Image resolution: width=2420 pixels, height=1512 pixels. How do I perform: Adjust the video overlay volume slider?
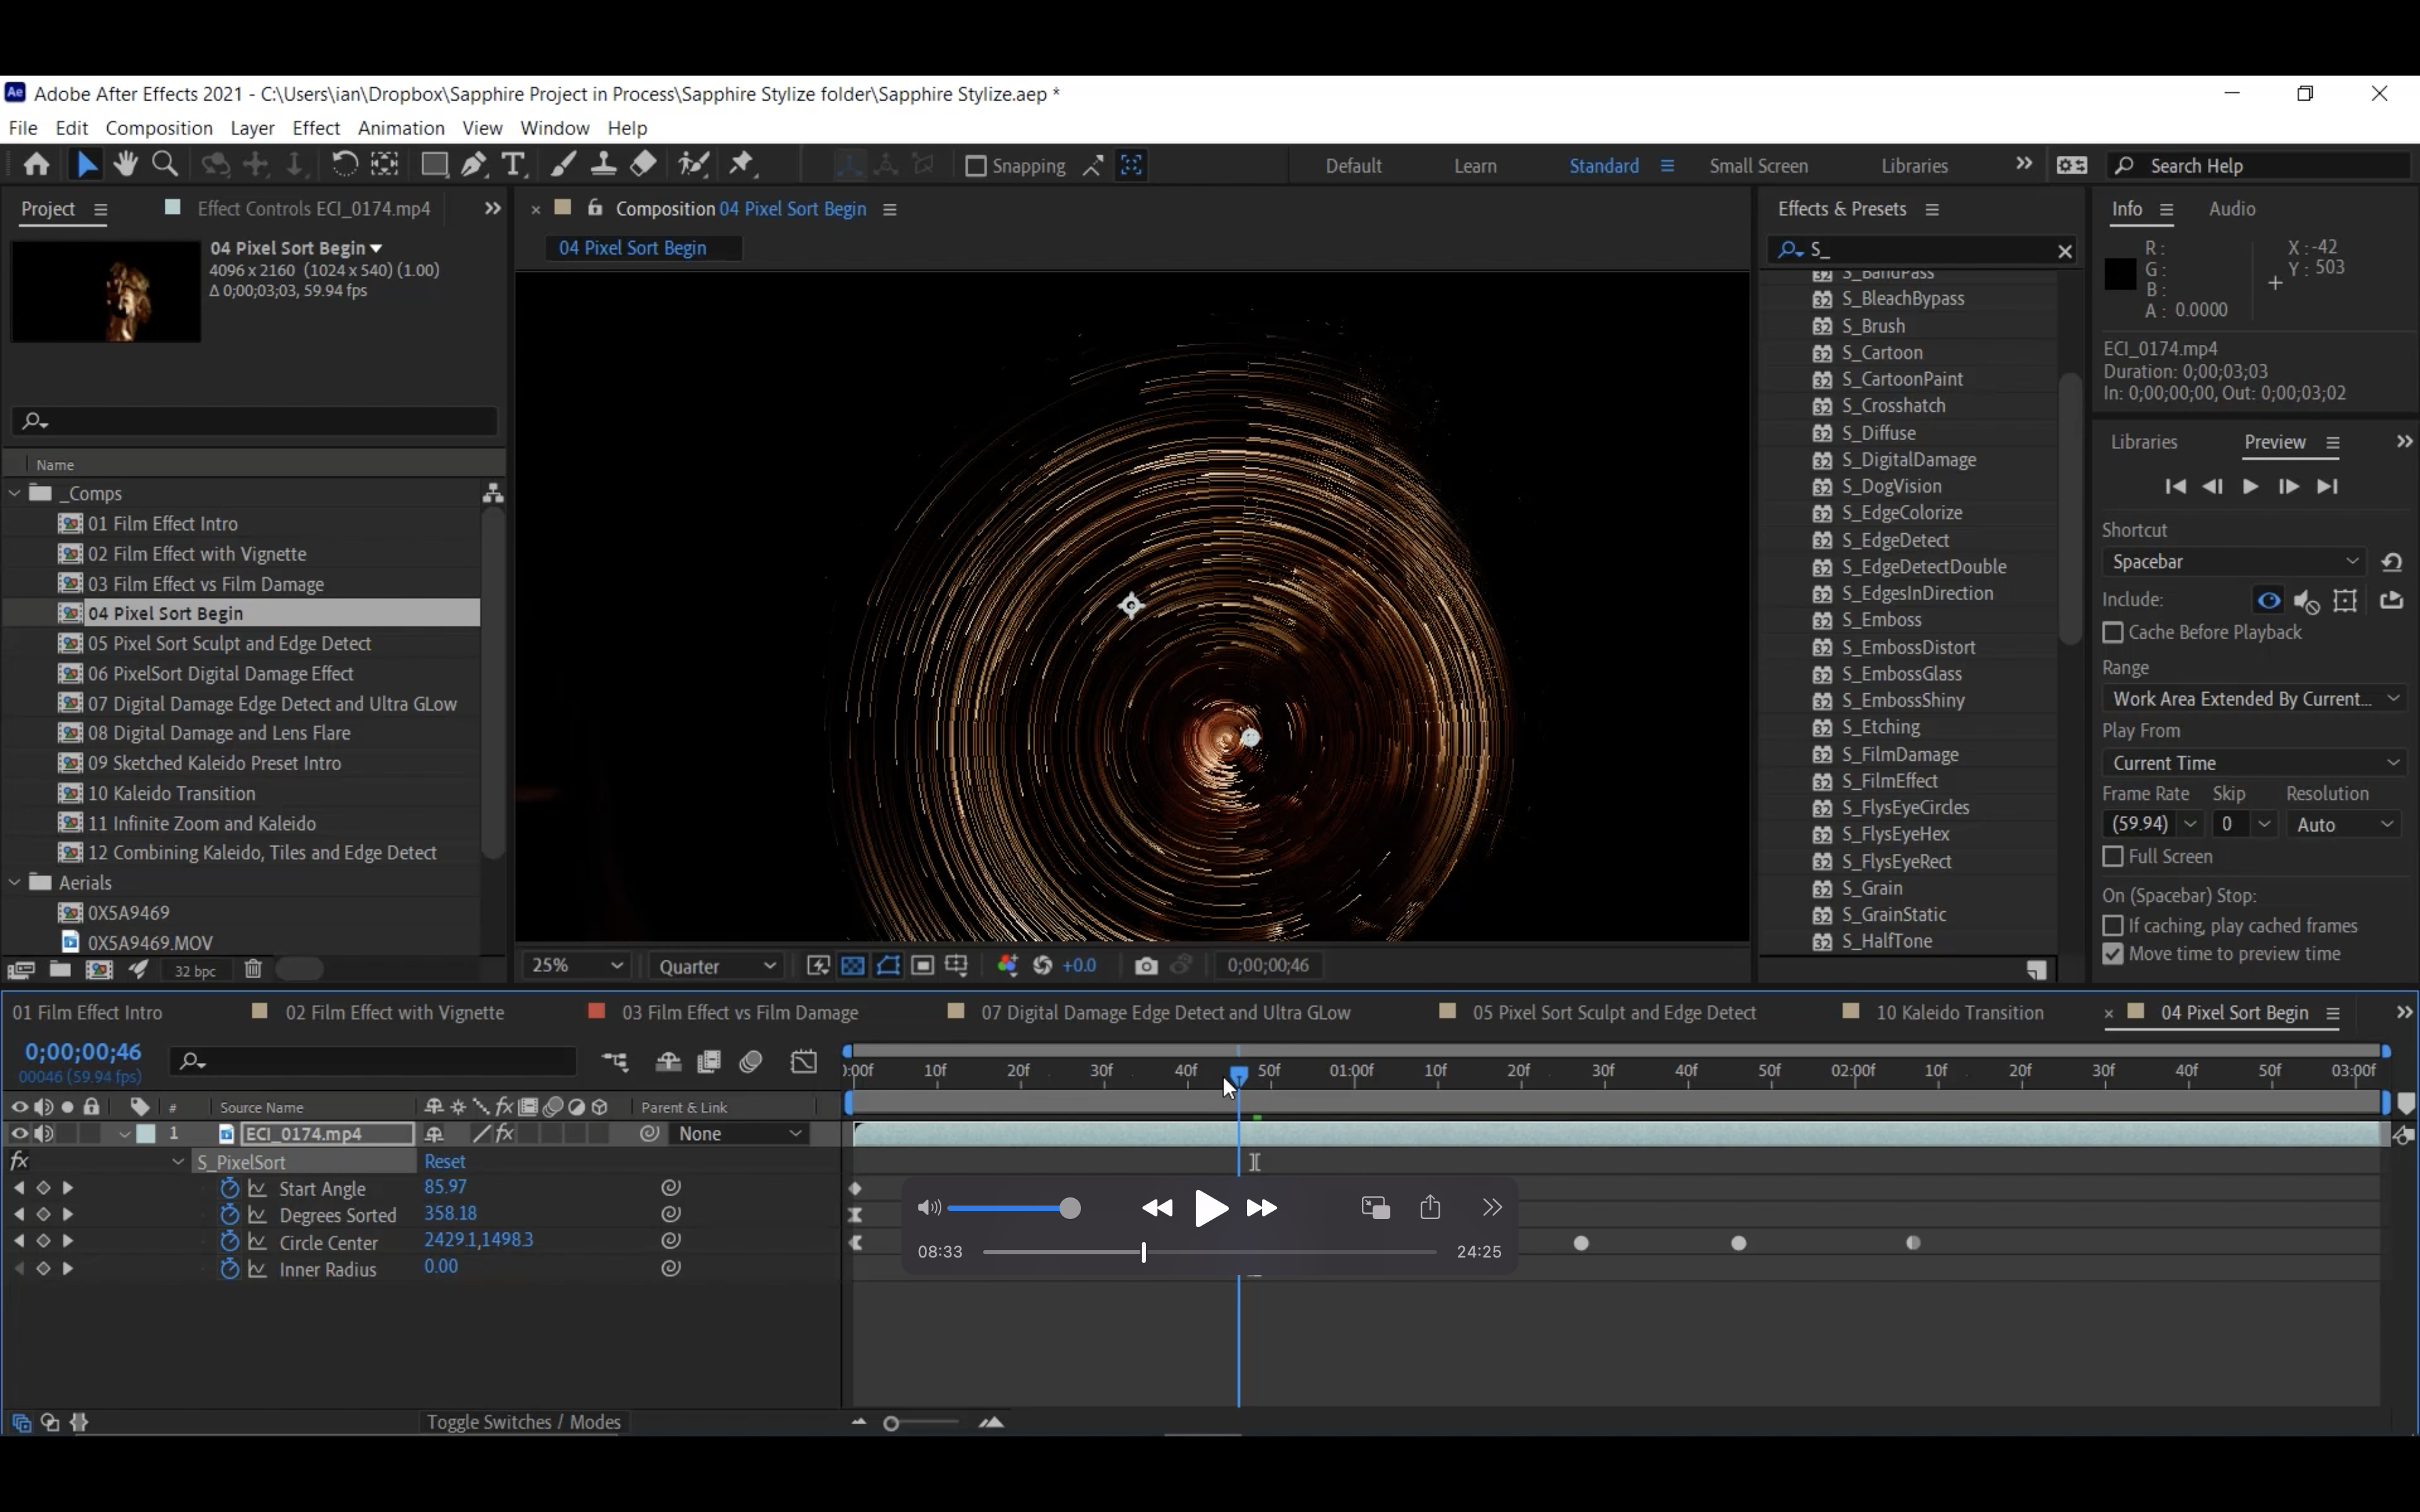[x=1014, y=1208]
